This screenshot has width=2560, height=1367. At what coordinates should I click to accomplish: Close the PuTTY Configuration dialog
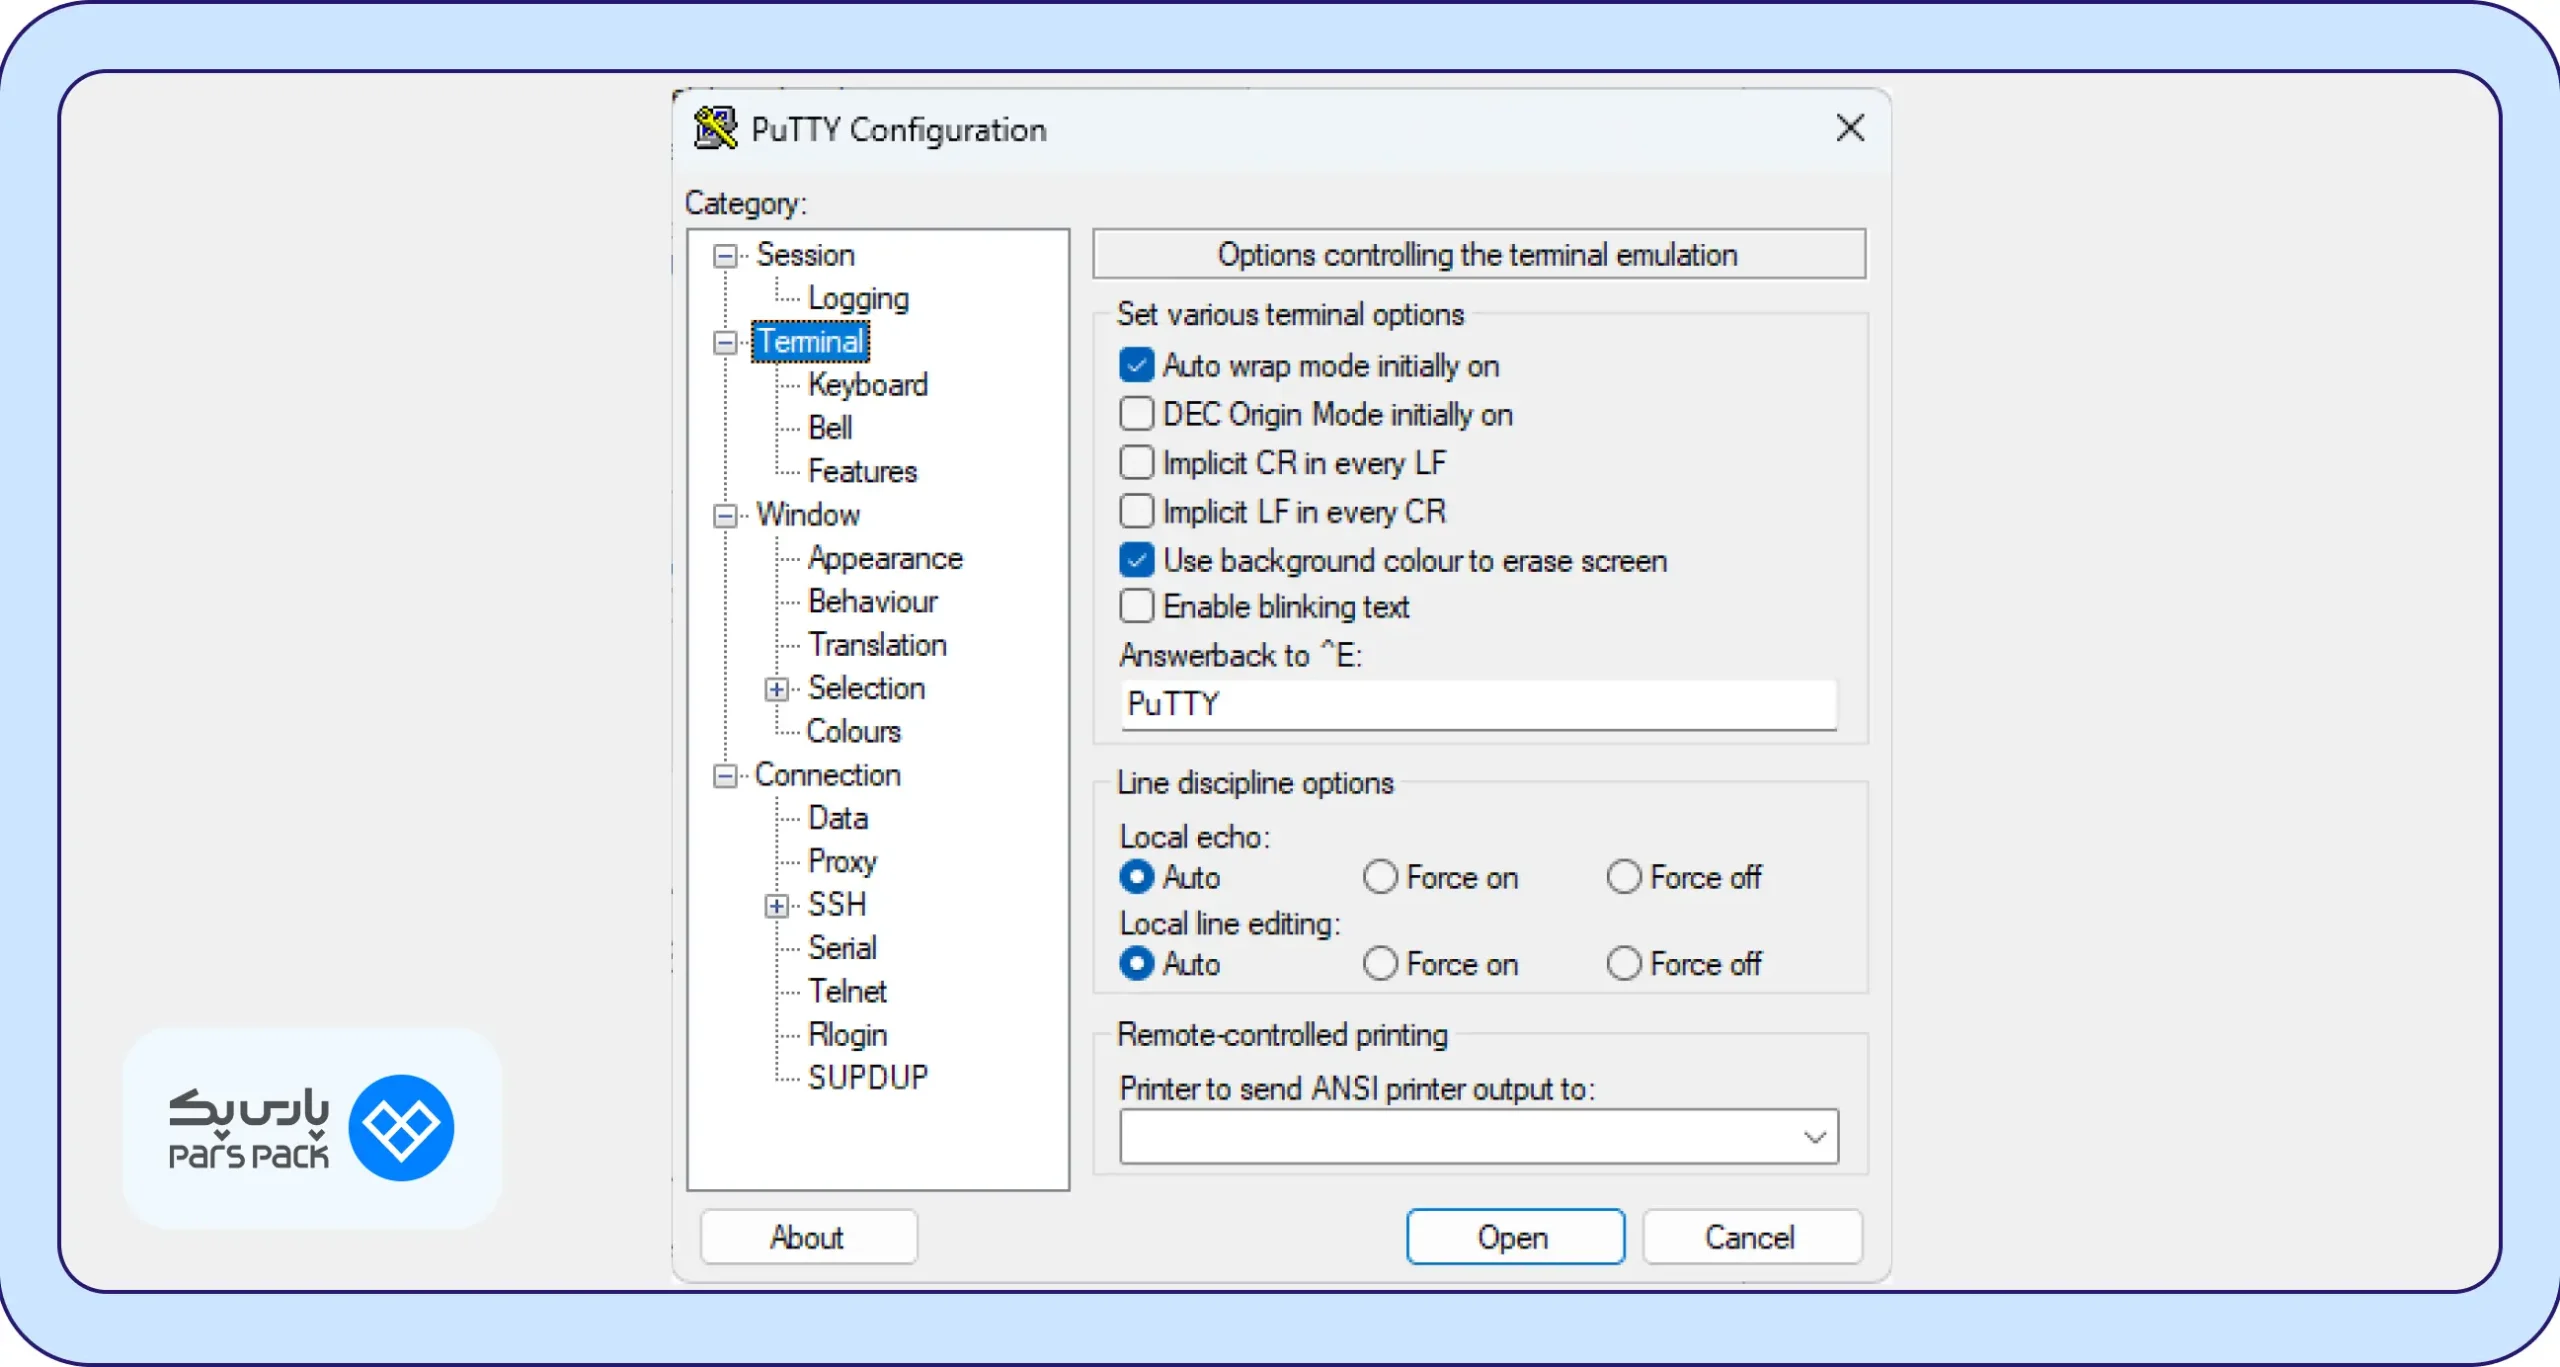pyautogui.click(x=1850, y=128)
